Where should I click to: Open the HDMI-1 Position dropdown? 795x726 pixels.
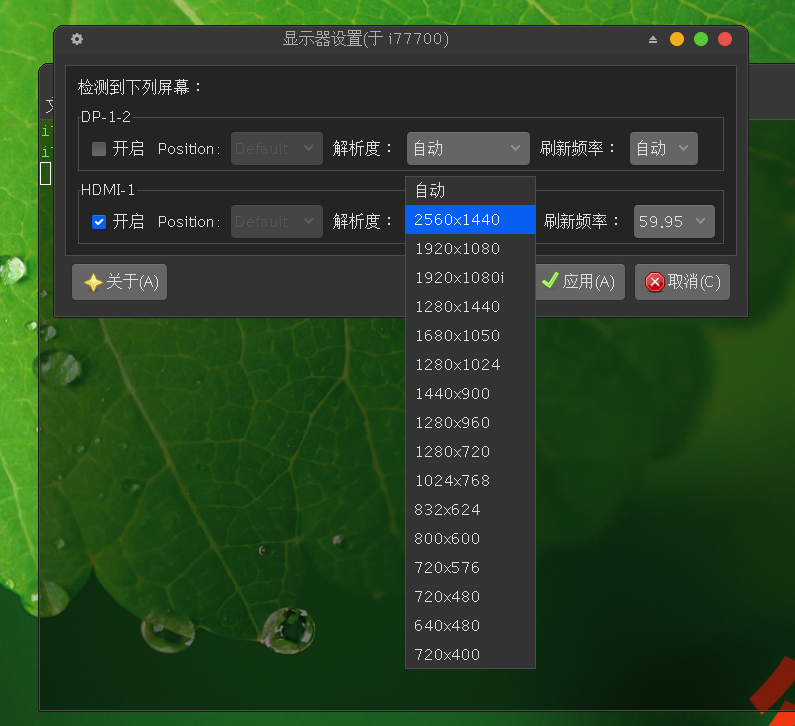click(x=277, y=222)
